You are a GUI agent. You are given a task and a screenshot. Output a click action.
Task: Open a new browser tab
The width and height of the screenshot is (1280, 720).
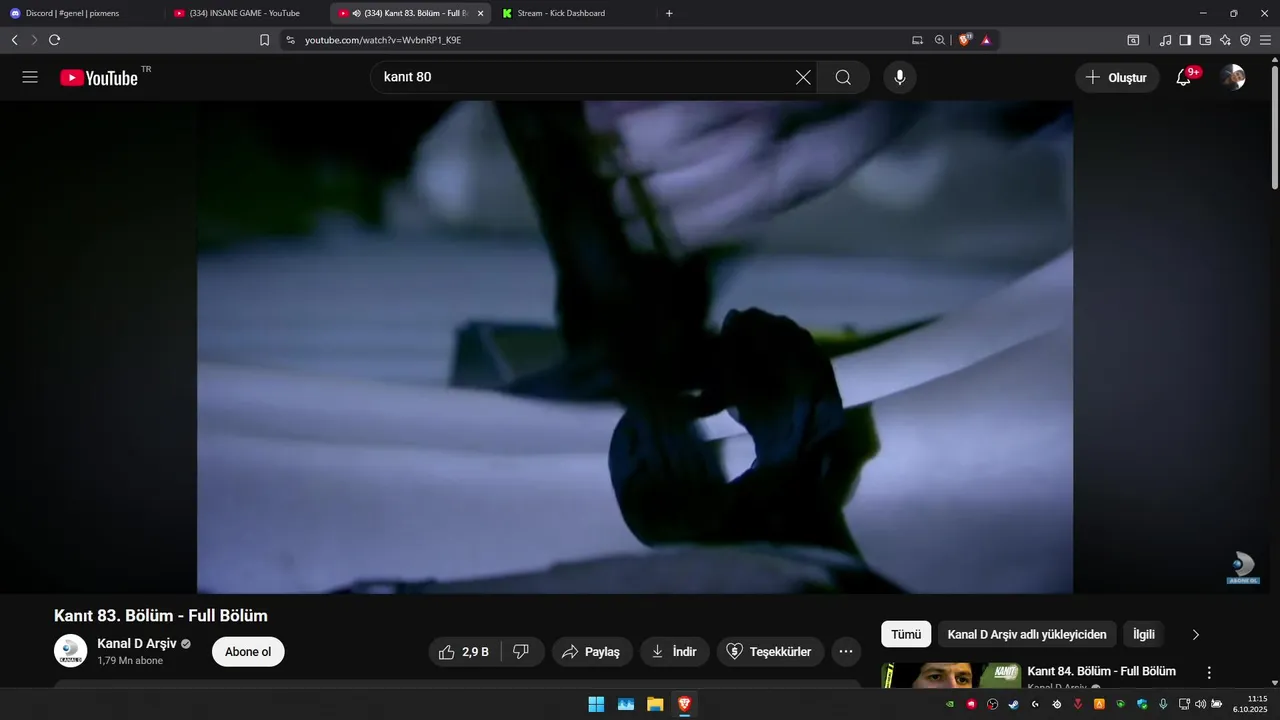[669, 13]
